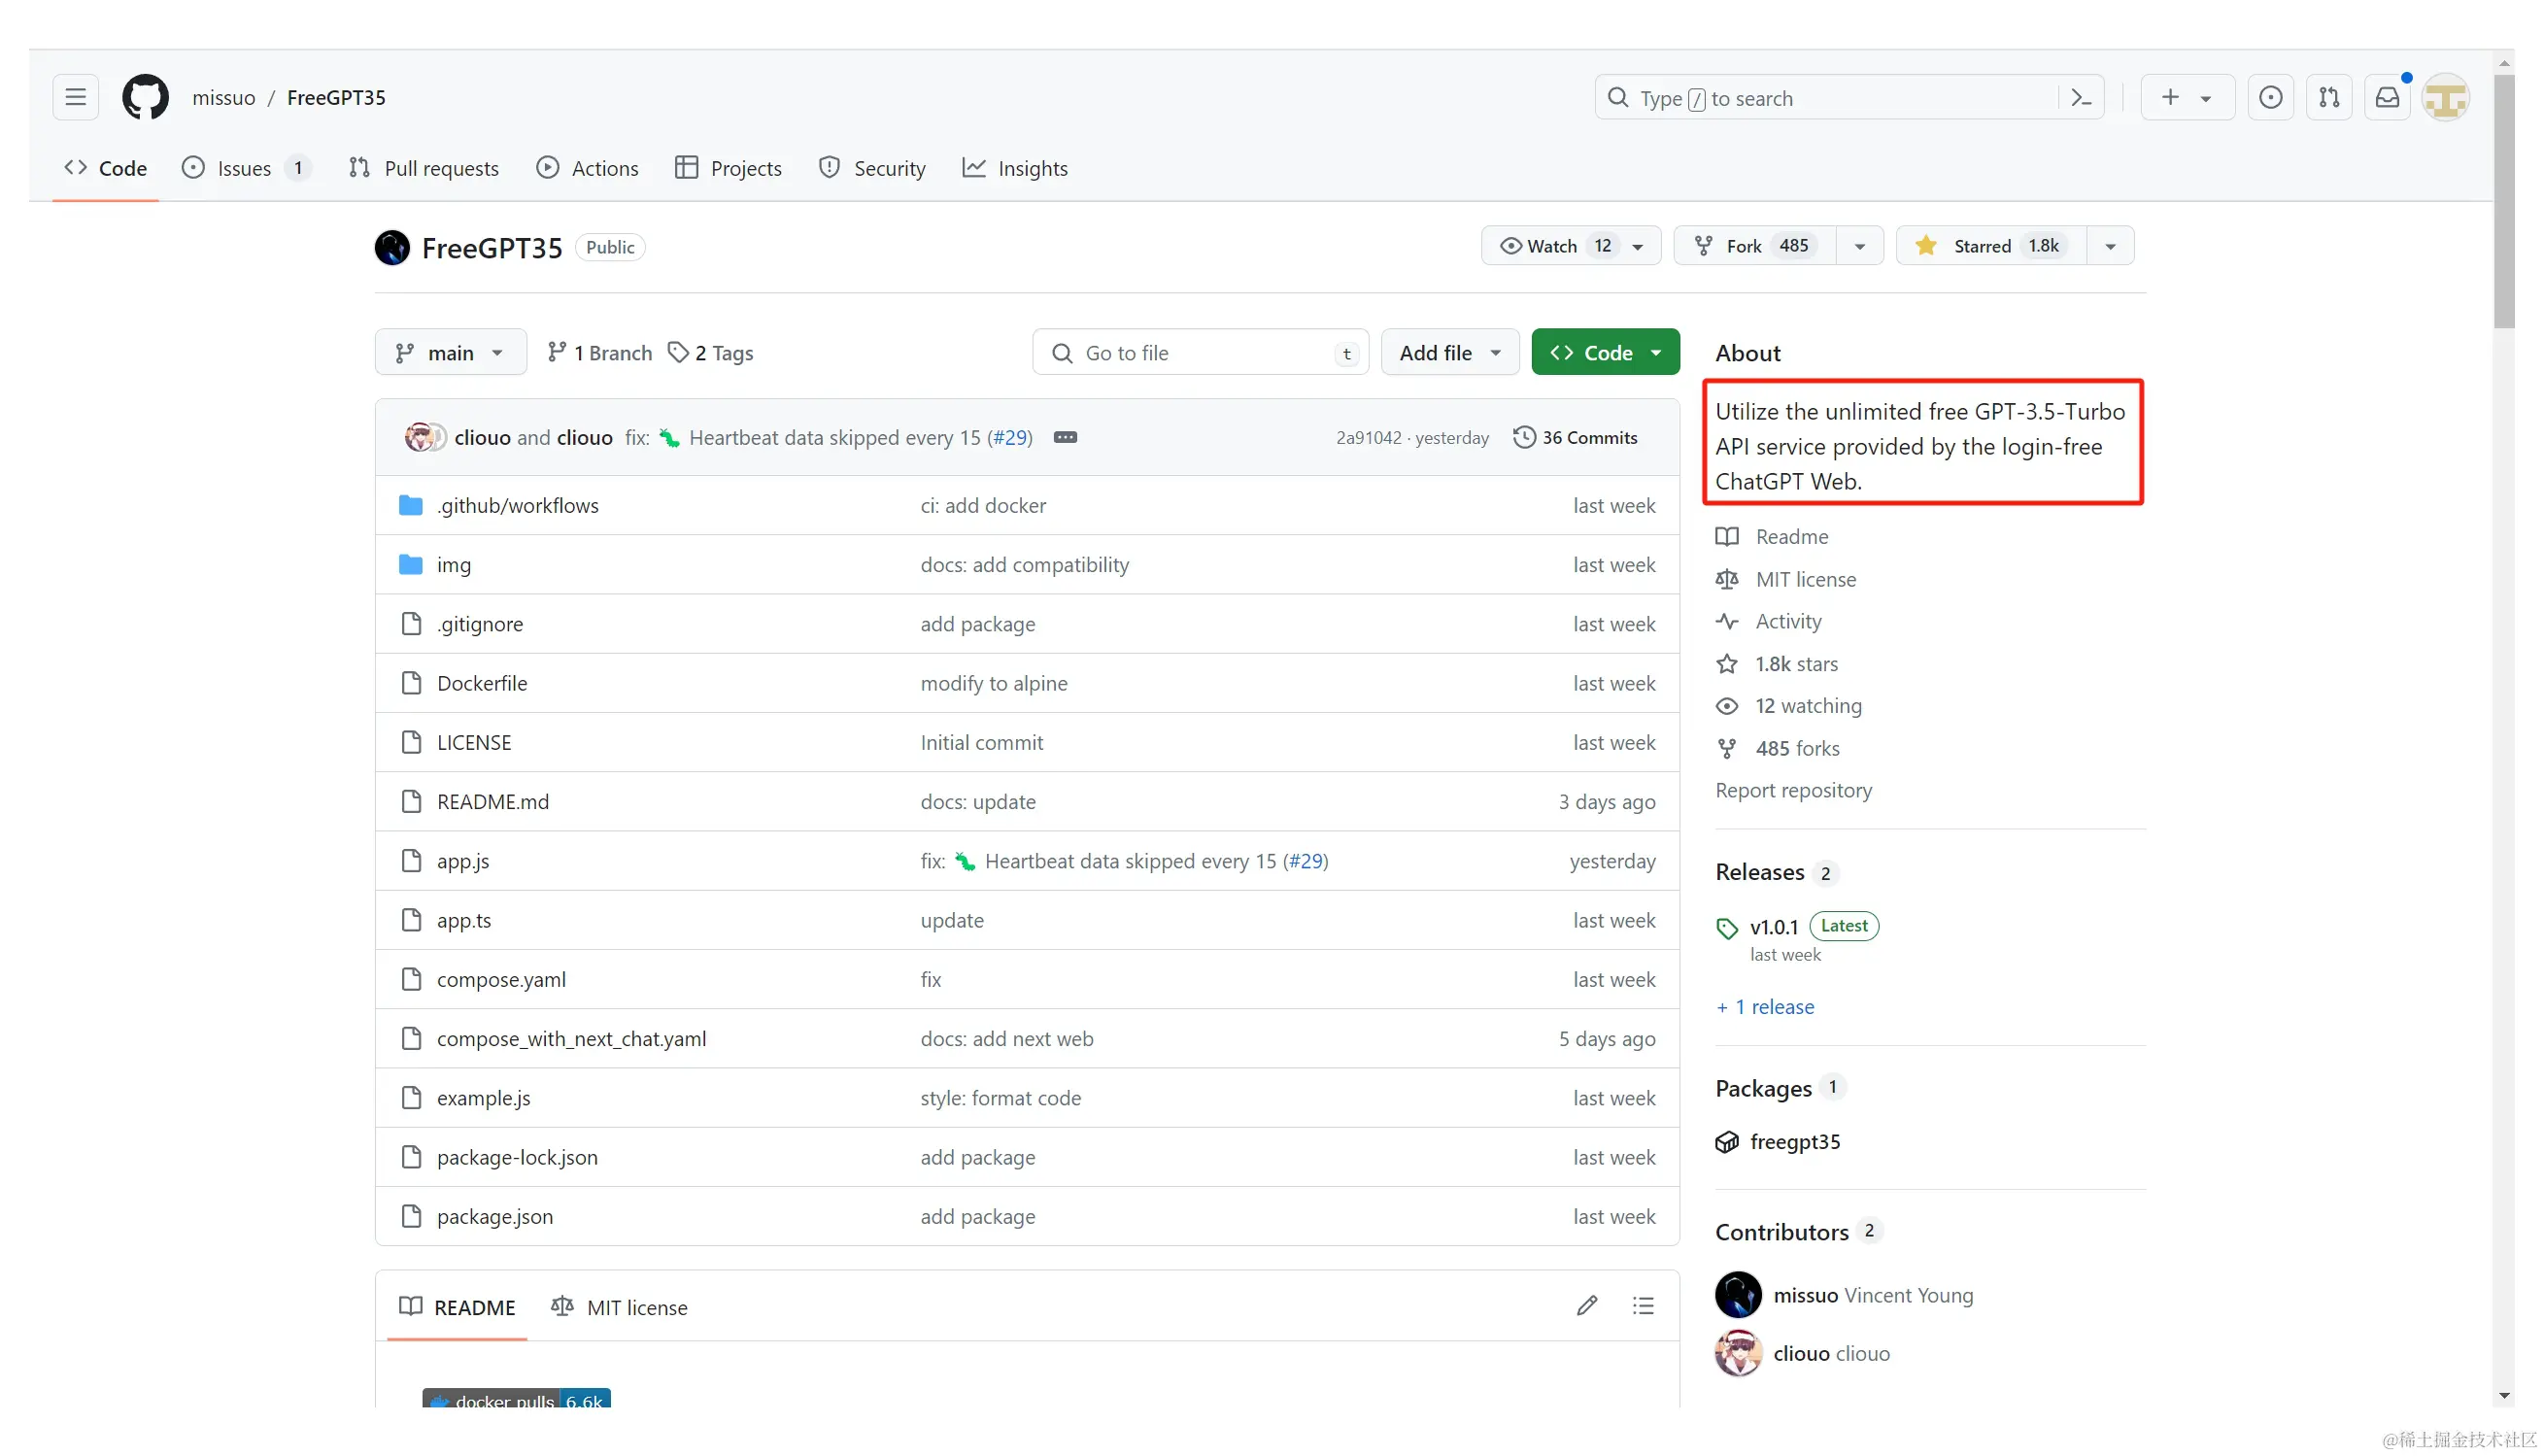Switch to the Code tab
Image resolution: width=2544 pixels, height=1456 pixels.
(x=105, y=168)
